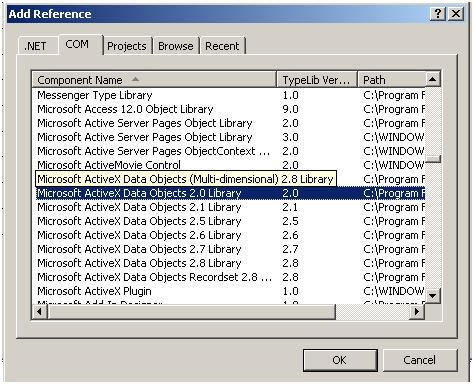Screen dimensions: 474x384
Task: Sort by Component Name column header
Action: click(x=154, y=80)
